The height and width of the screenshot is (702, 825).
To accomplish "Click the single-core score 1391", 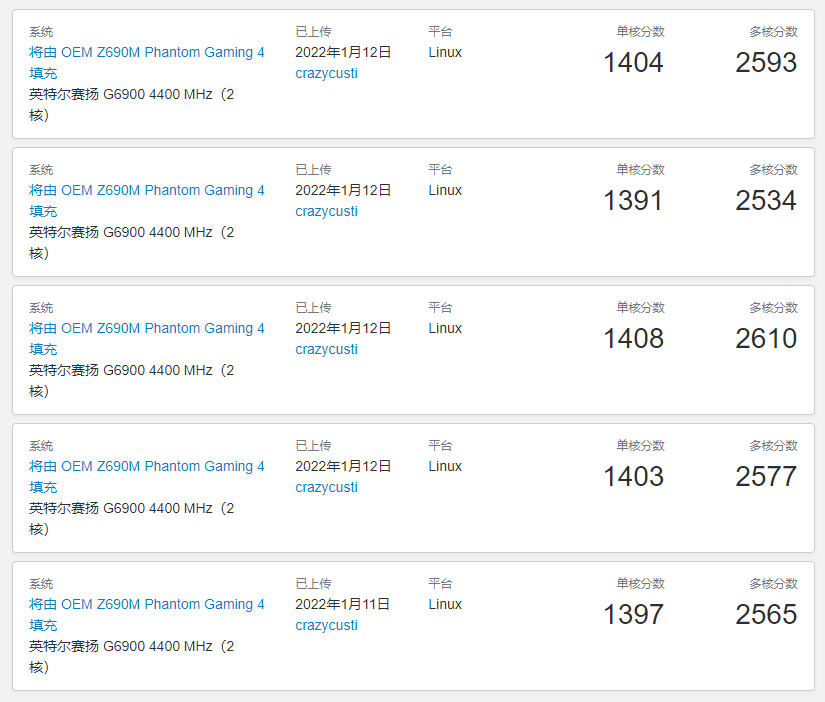I will click(x=633, y=201).
